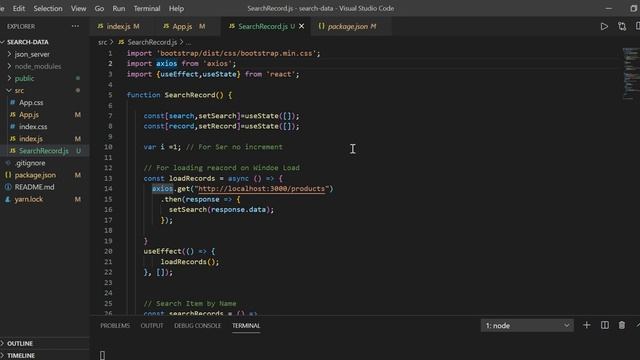The width and height of the screenshot is (640, 360).
Task: Select SearchRecord.js in the explorer tree
Action: pos(44,151)
